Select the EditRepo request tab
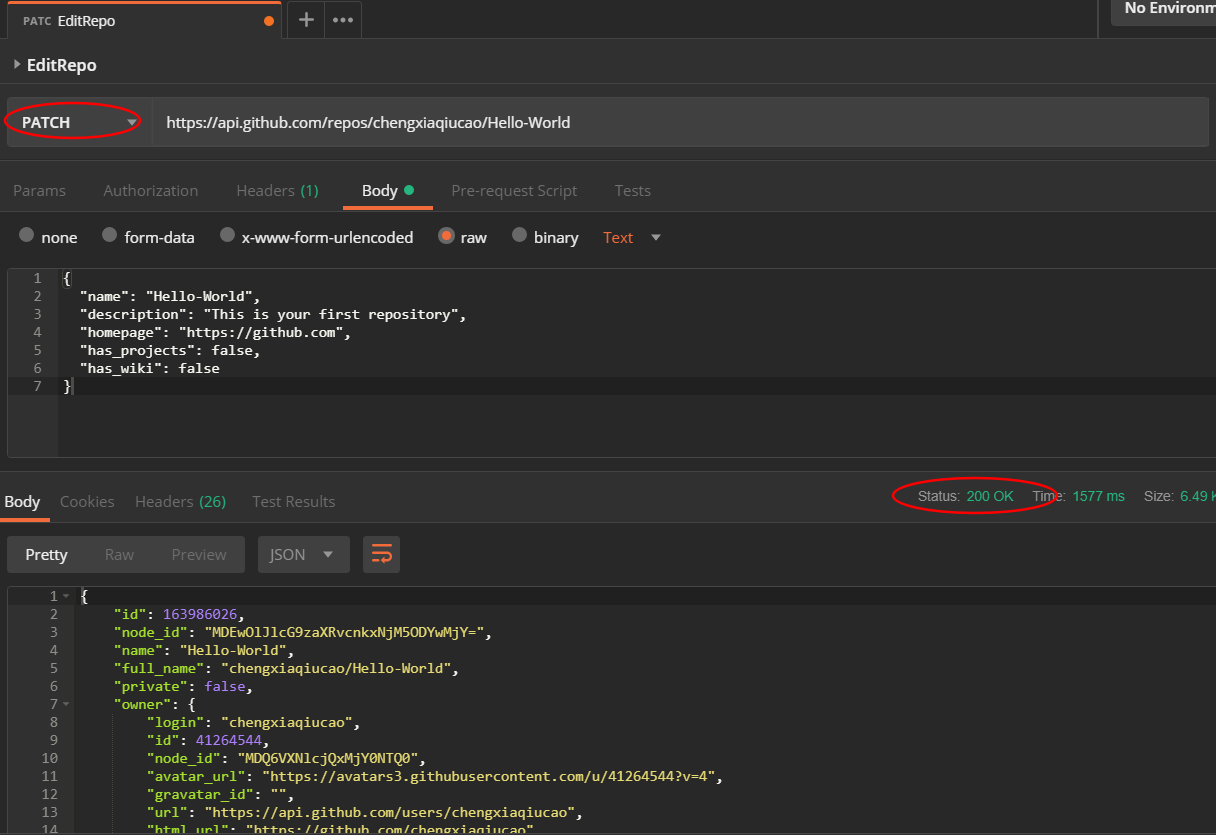The height and width of the screenshot is (835, 1216). (144, 20)
